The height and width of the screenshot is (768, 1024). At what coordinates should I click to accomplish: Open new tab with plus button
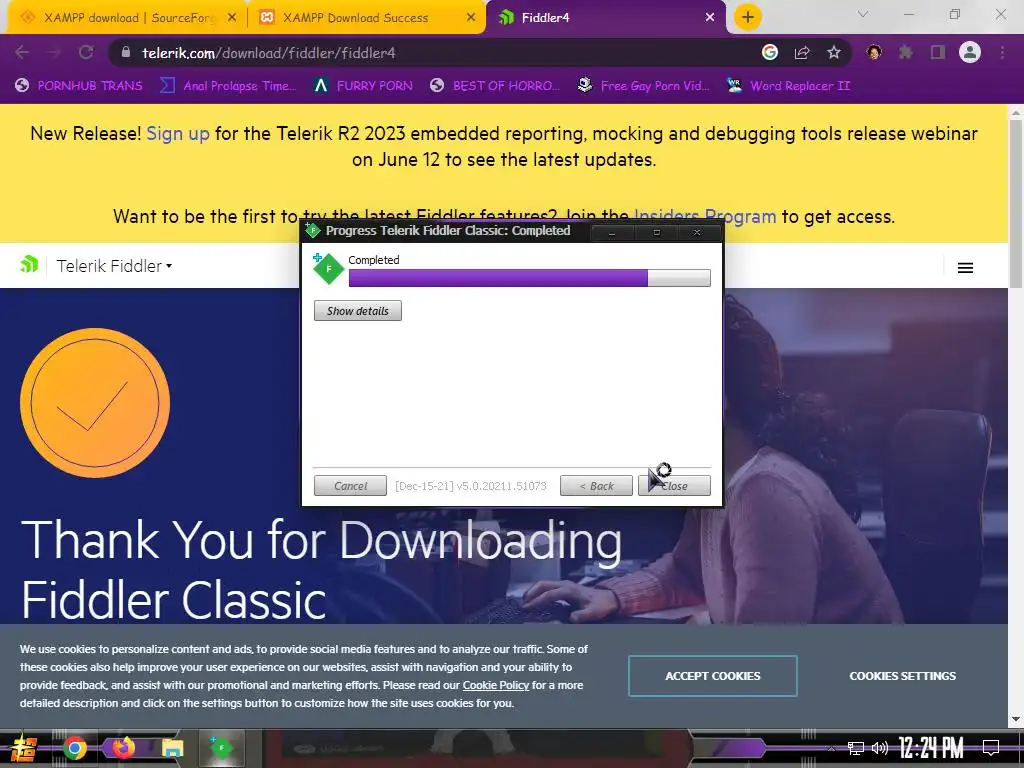(x=748, y=17)
